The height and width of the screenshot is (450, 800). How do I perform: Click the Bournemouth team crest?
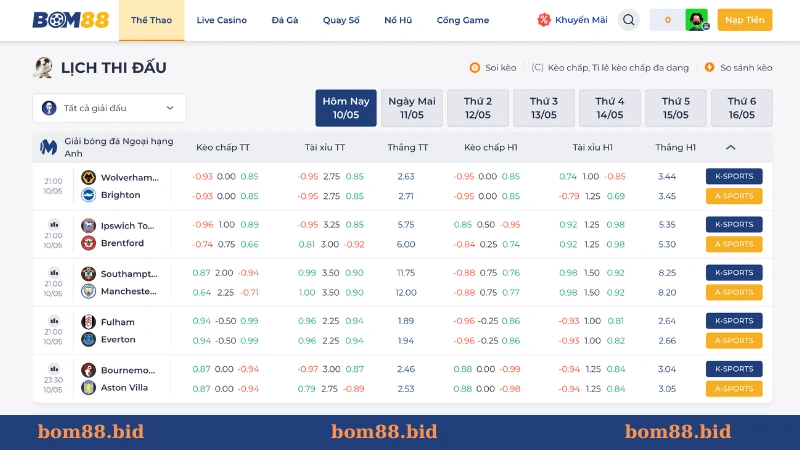pyautogui.click(x=88, y=370)
